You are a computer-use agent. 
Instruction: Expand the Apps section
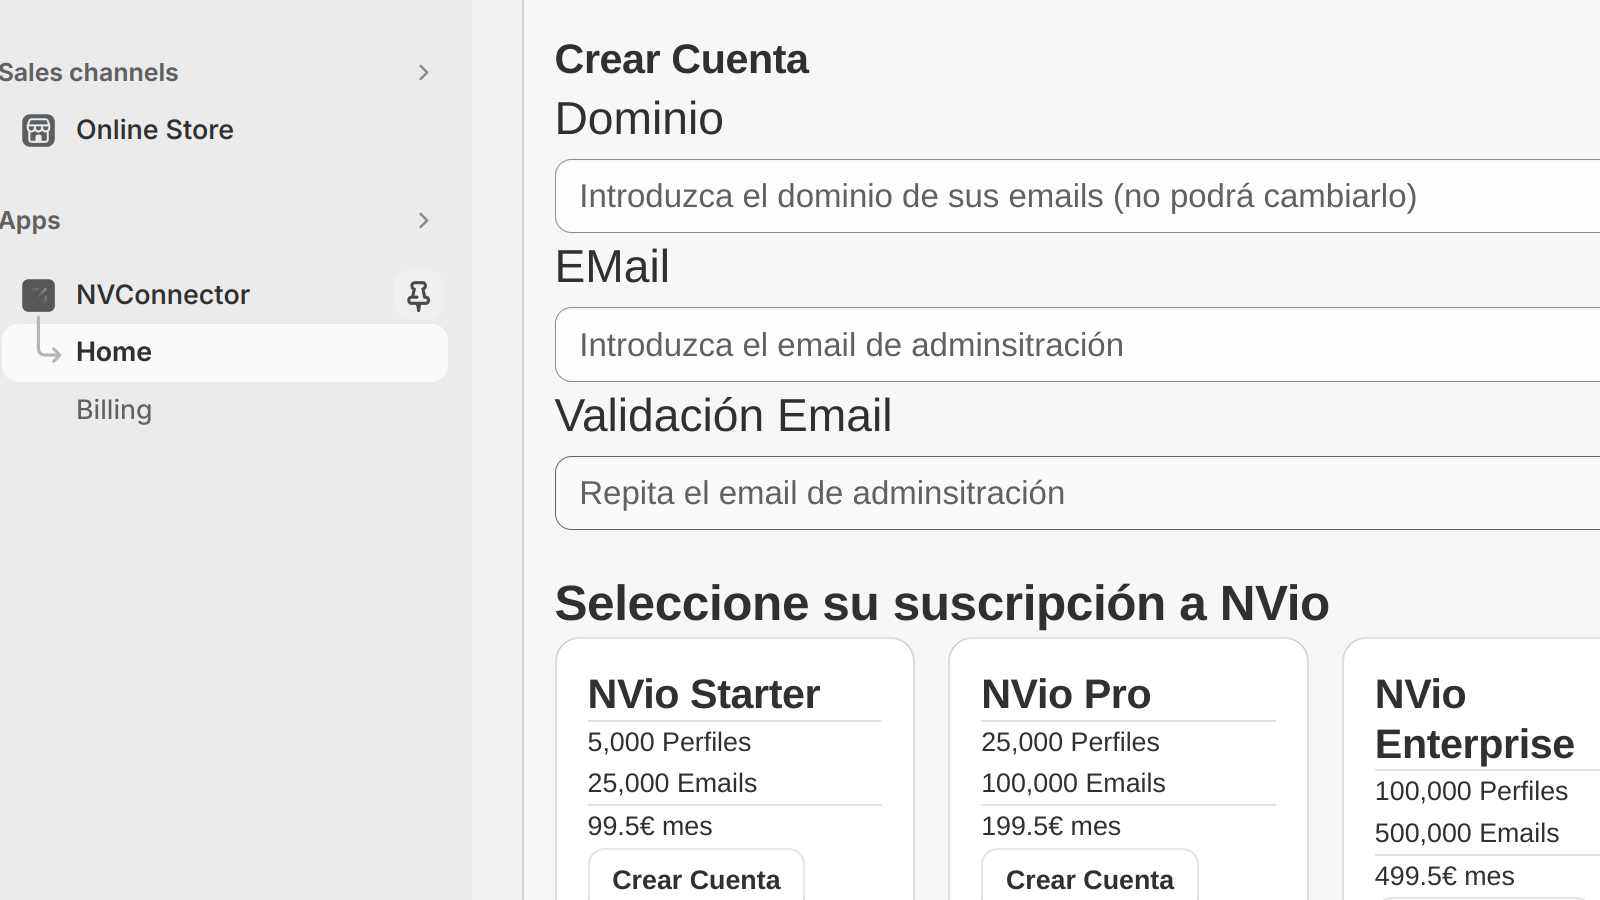[x=423, y=220]
